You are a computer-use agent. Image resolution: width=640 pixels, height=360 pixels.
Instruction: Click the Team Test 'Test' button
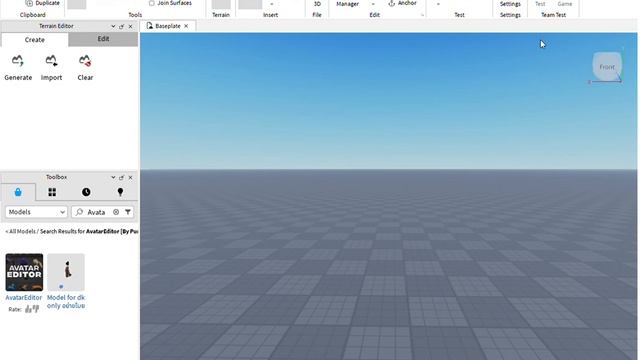(x=540, y=4)
